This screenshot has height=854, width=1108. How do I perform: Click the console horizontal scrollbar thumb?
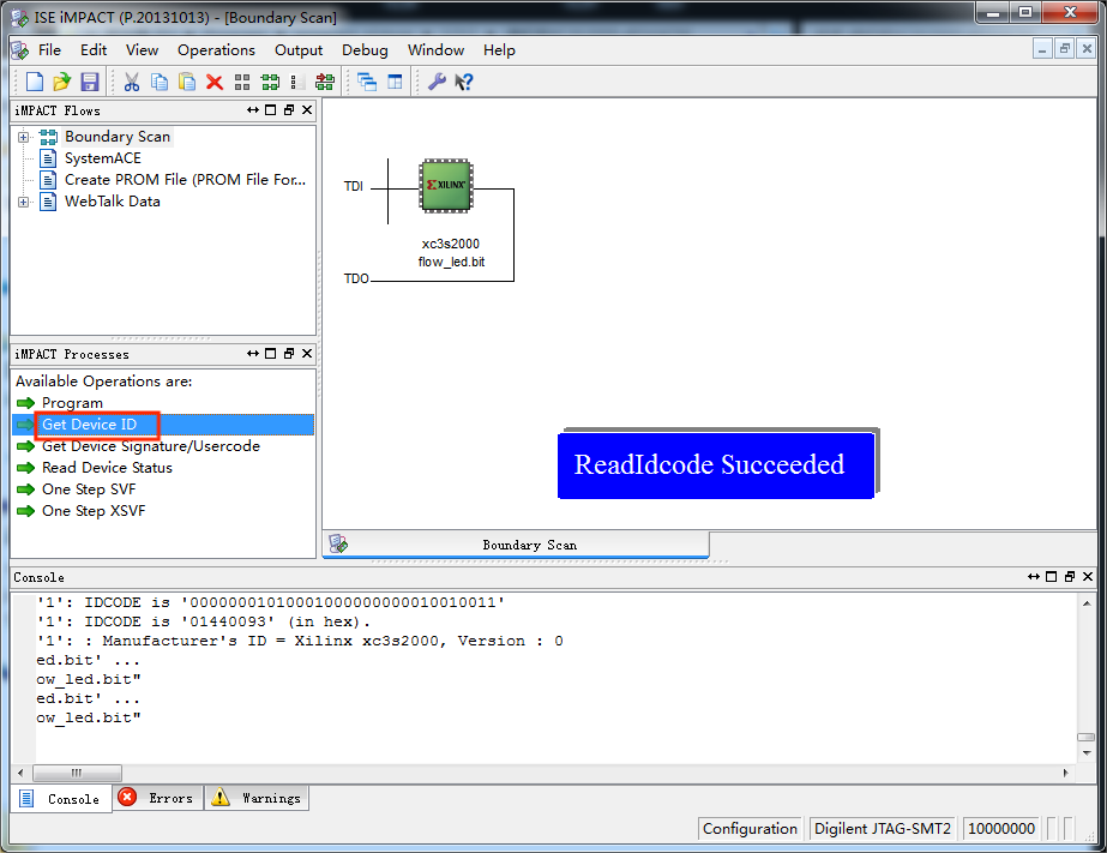(x=77, y=773)
